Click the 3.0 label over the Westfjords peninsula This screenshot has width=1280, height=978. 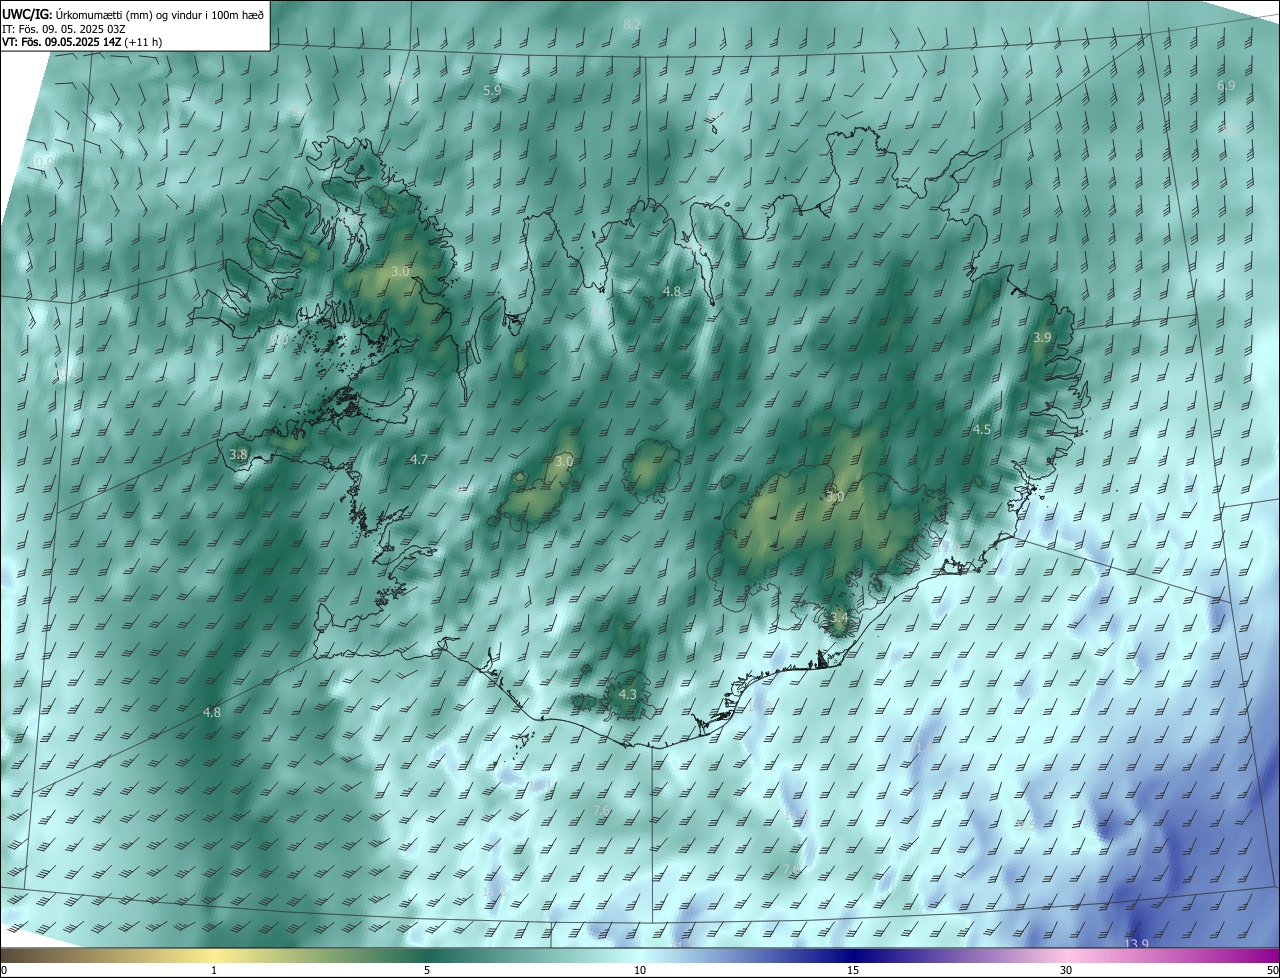coord(400,272)
